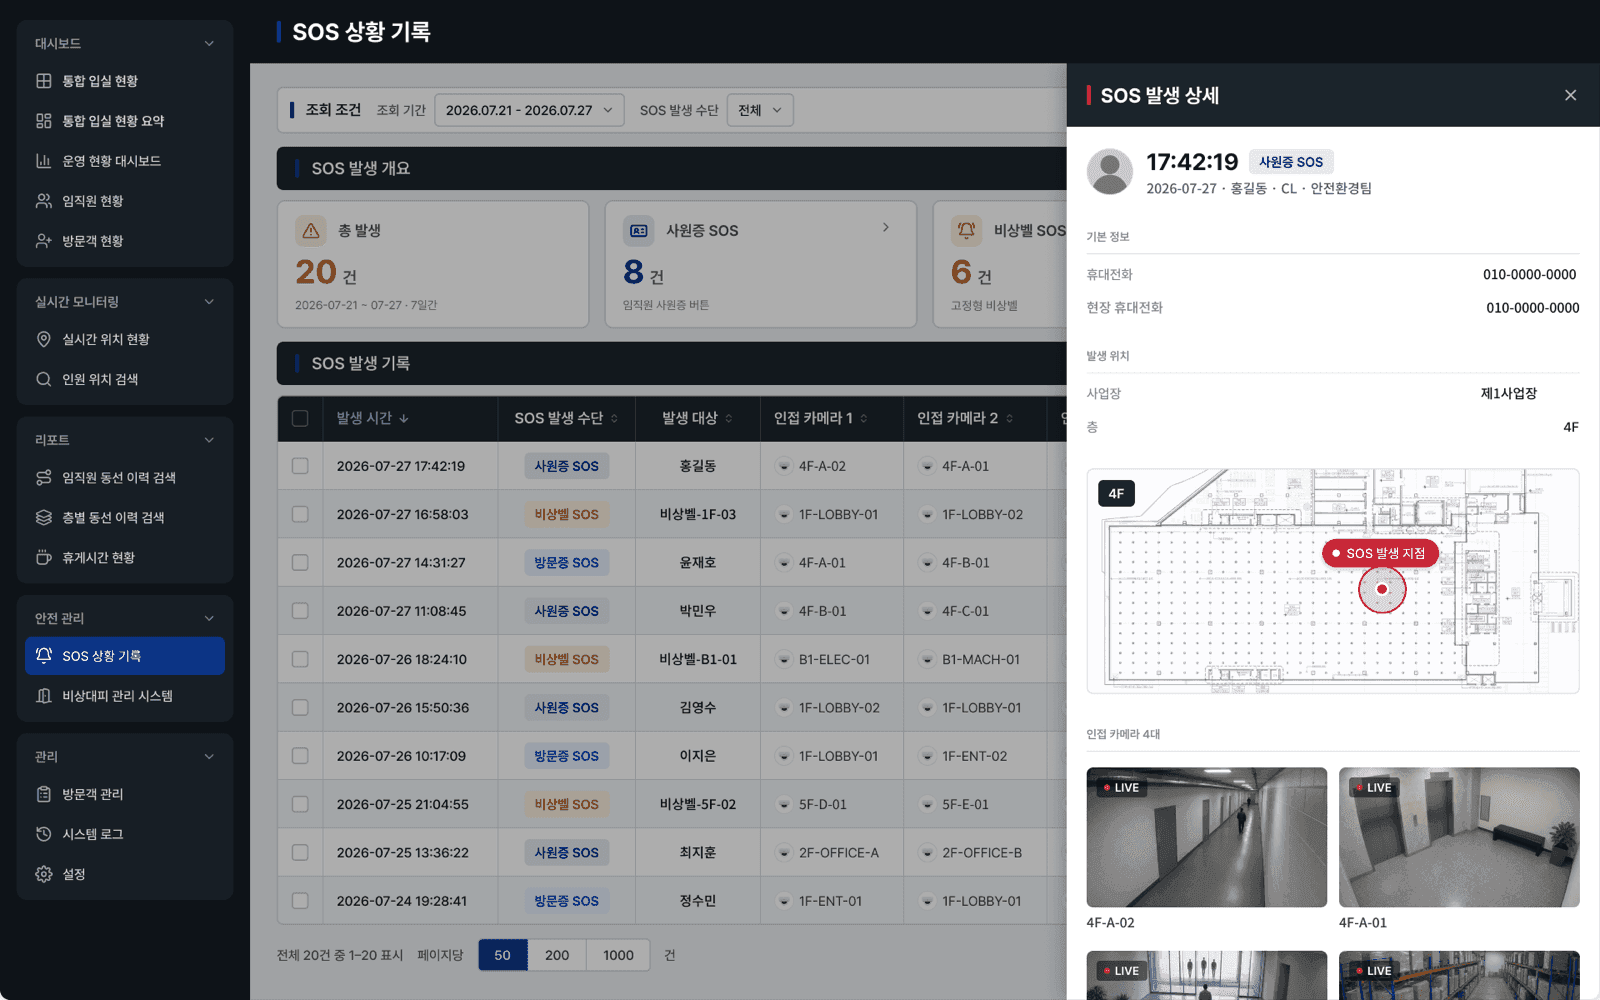Open the 조회 기간 date range dropdown
This screenshot has width=1600, height=1000.
[x=529, y=110]
